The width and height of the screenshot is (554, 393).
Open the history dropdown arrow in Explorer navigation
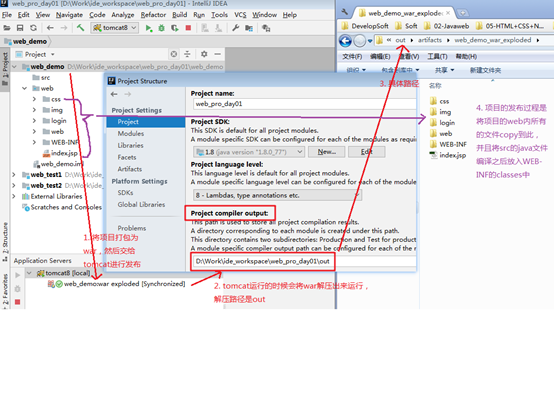tap(370, 41)
